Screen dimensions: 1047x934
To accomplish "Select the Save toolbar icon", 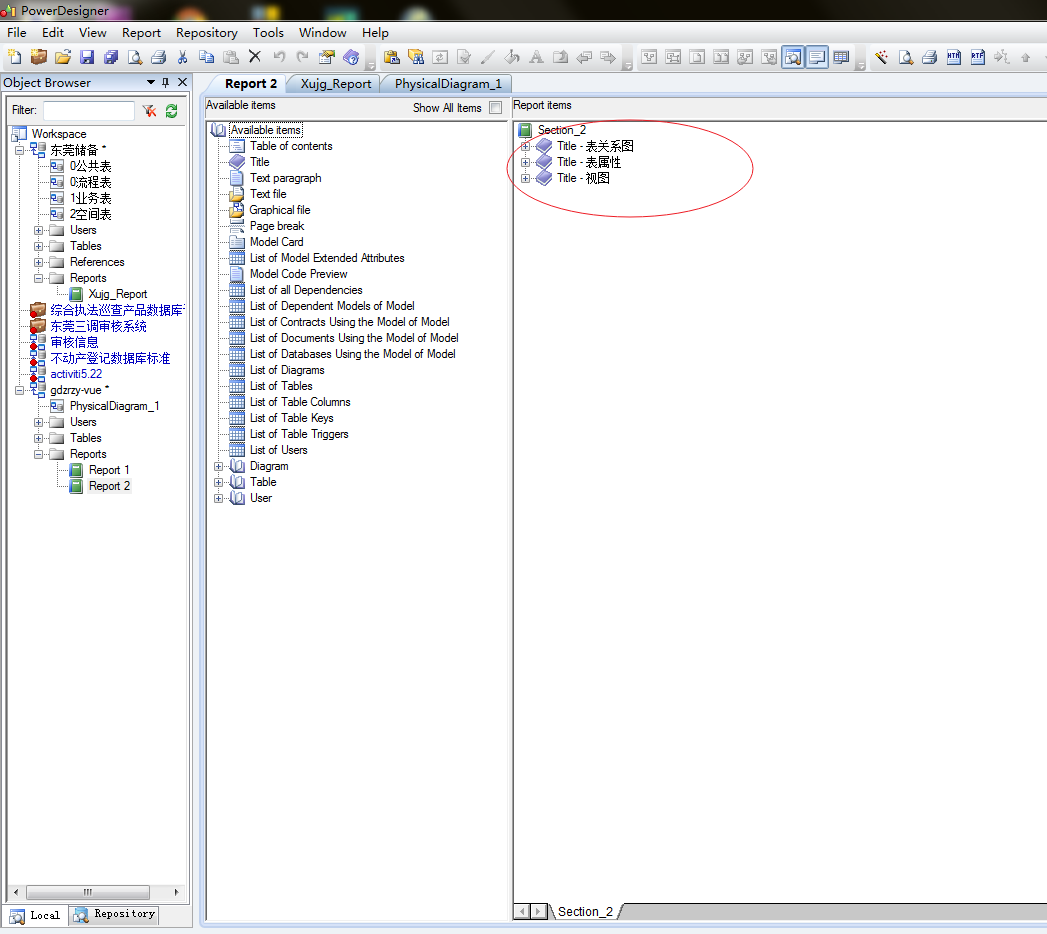I will tap(87, 57).
